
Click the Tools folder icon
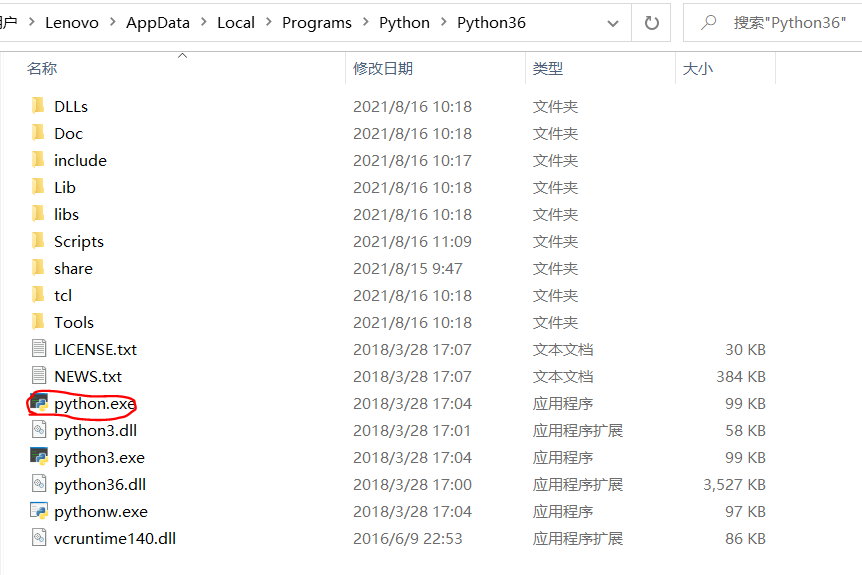coord(38,321)
